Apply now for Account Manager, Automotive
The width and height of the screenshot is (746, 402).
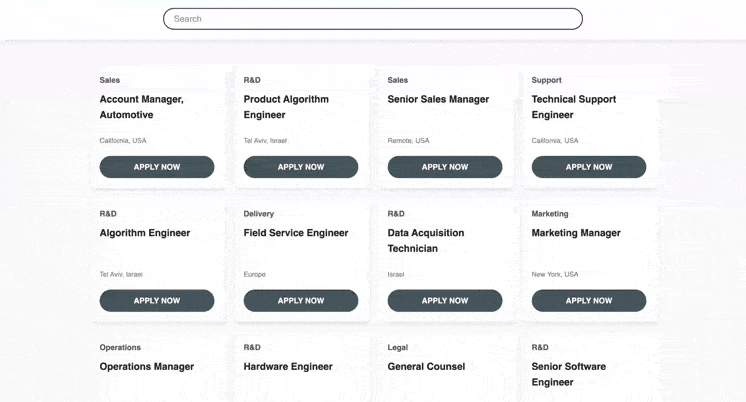point(157,167)
